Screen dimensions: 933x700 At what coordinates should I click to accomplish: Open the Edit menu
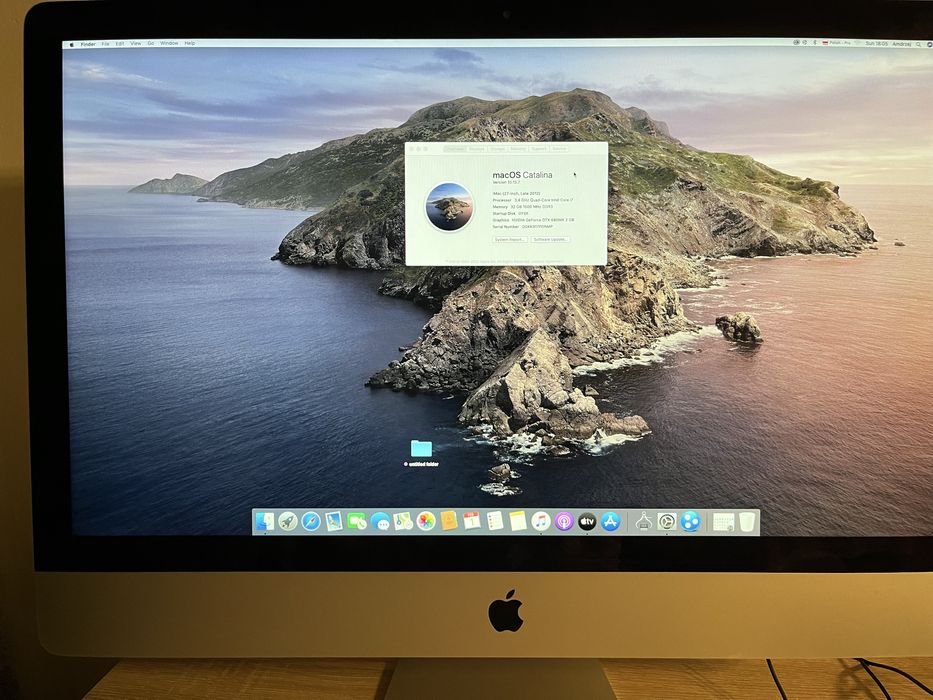120,44
